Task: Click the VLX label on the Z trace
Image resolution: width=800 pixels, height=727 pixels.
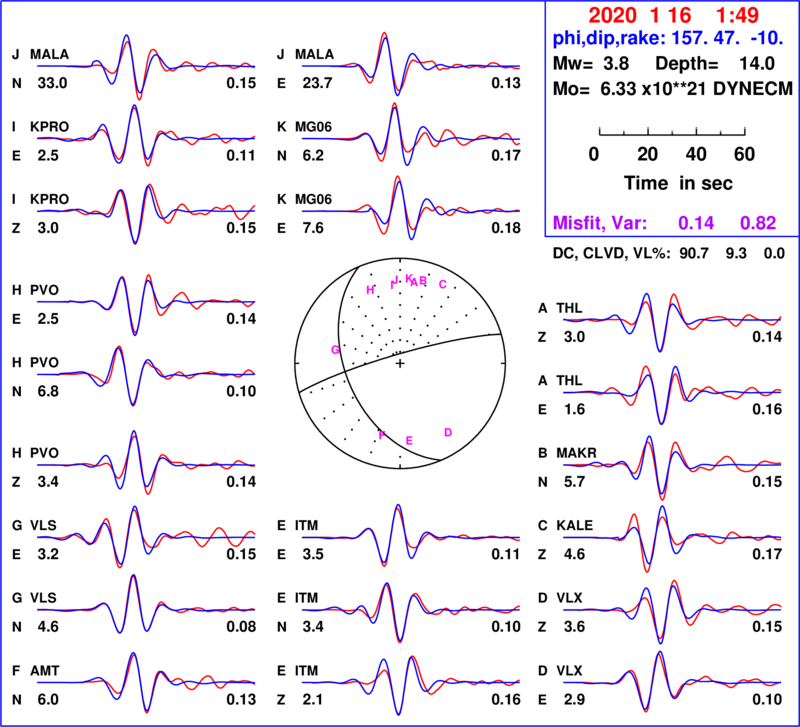Action: point(569,598)
